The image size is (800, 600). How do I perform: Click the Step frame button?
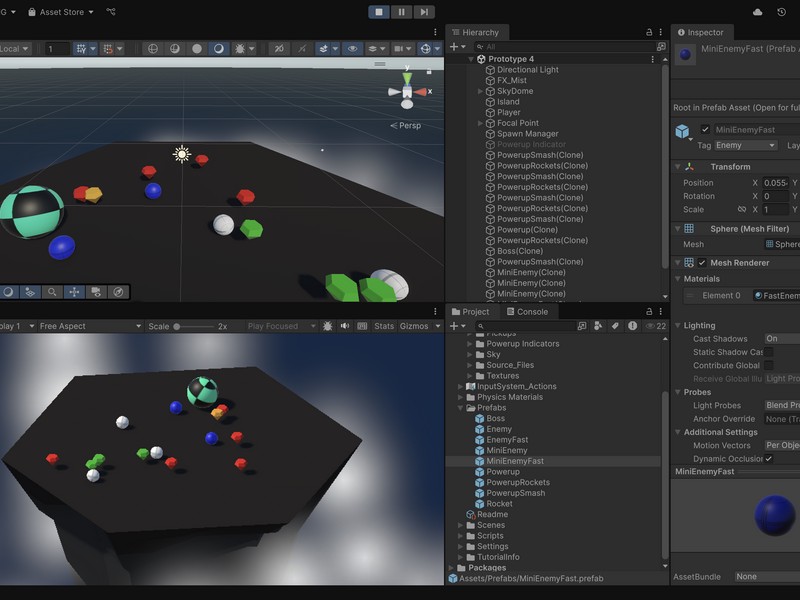pos(425,12)
